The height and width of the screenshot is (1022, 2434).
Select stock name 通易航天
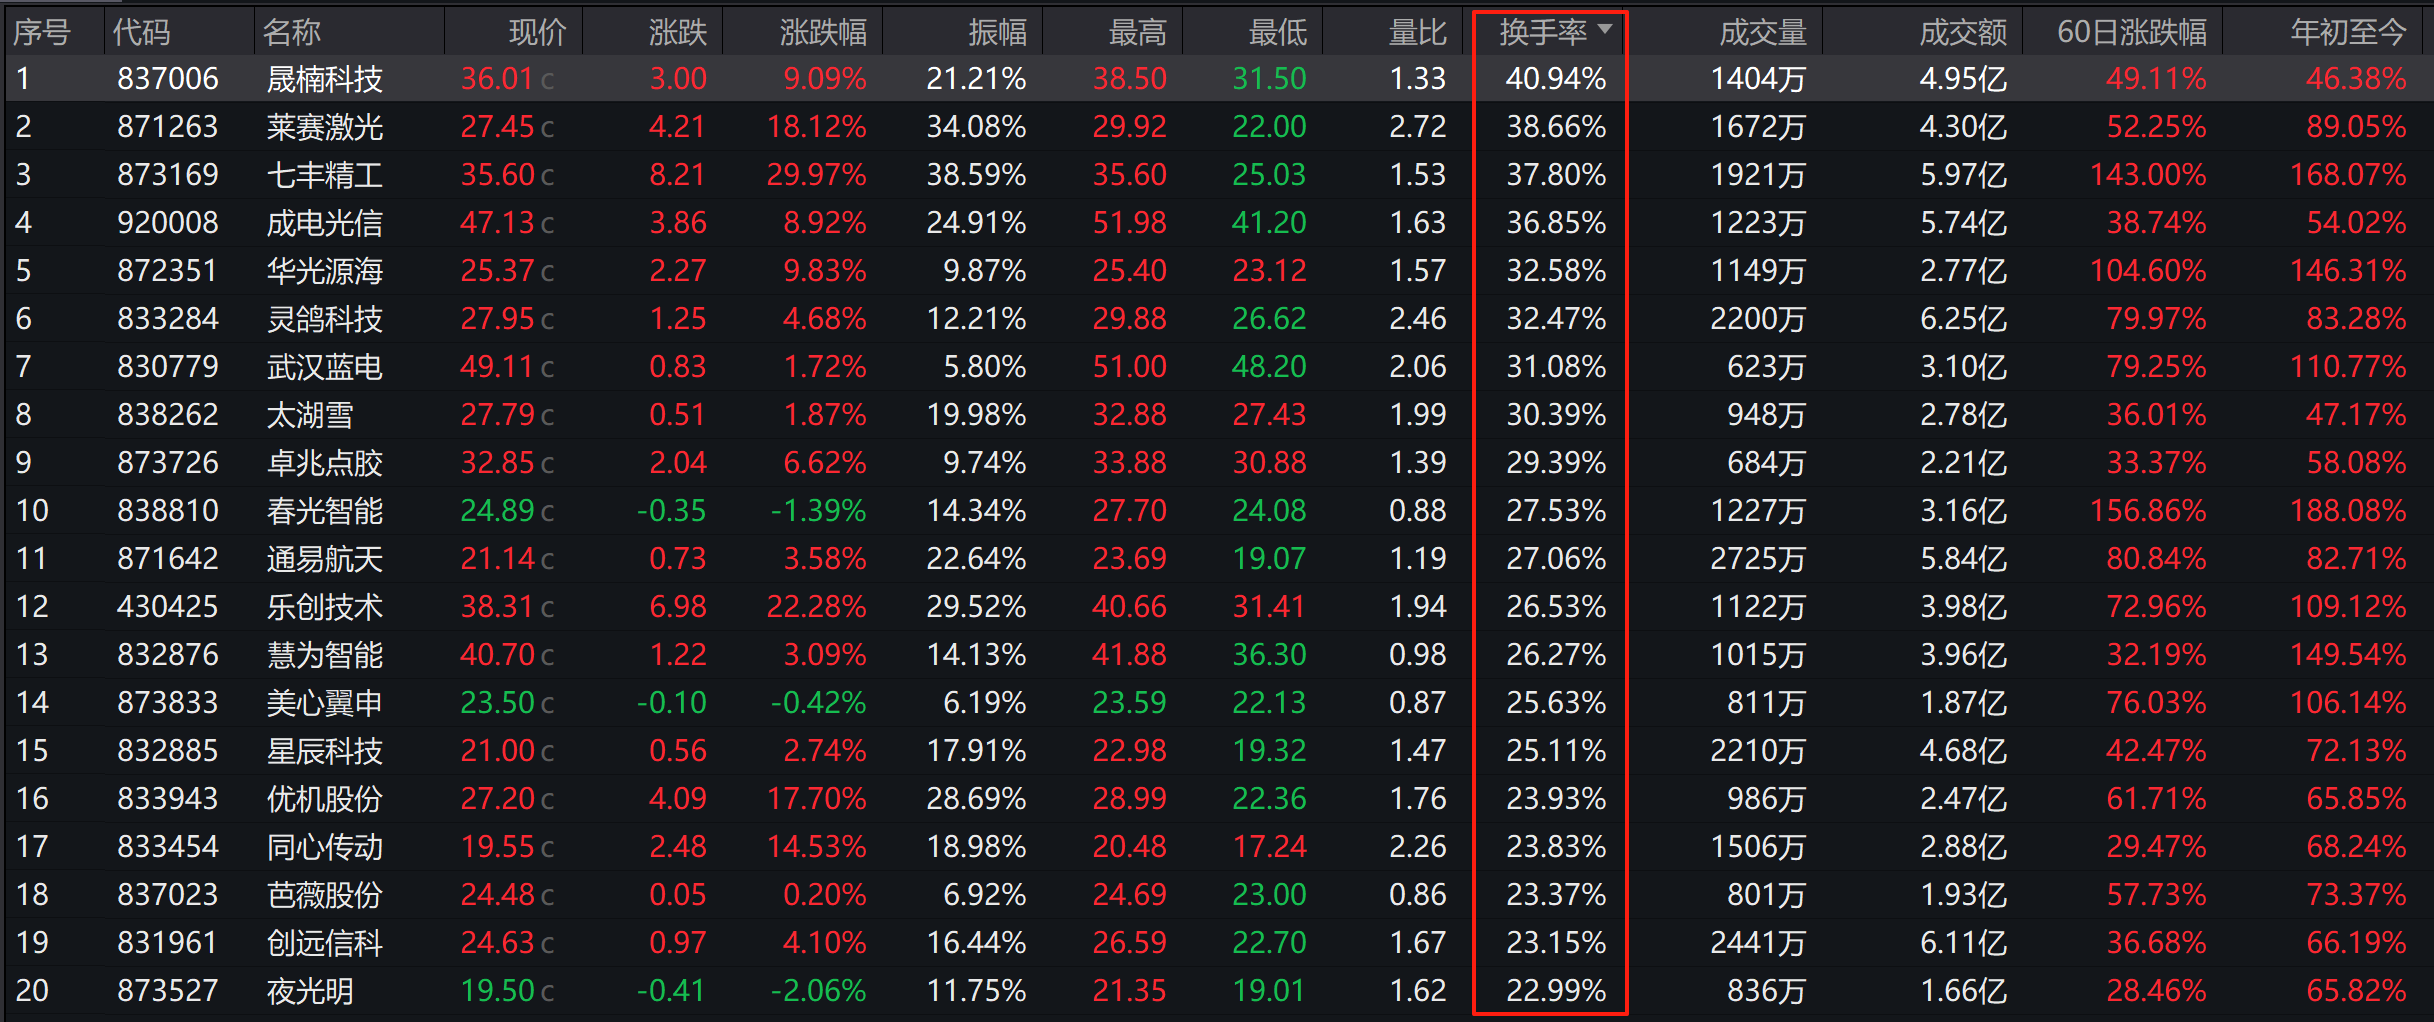tap(325, 559)
